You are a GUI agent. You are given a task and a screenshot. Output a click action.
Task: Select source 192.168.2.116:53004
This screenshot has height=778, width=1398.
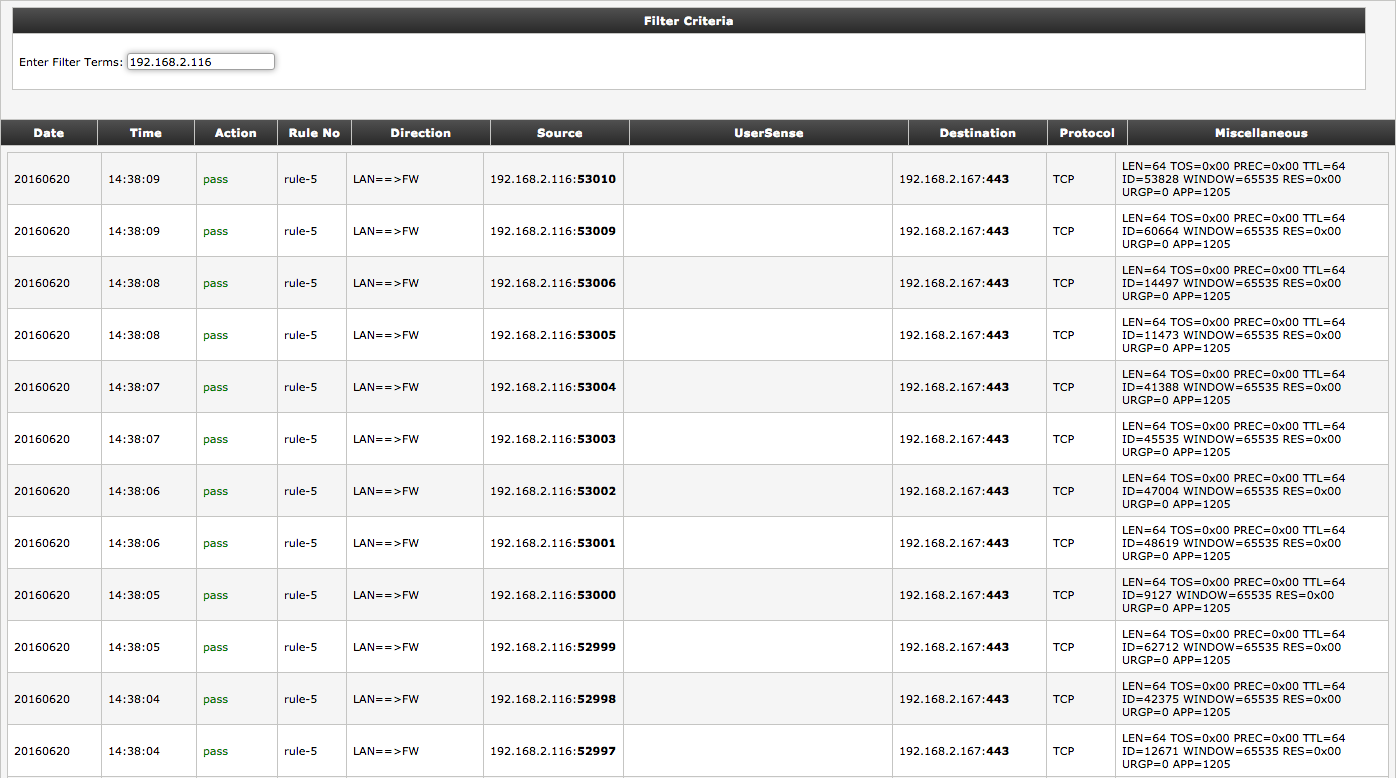(553, 387)
